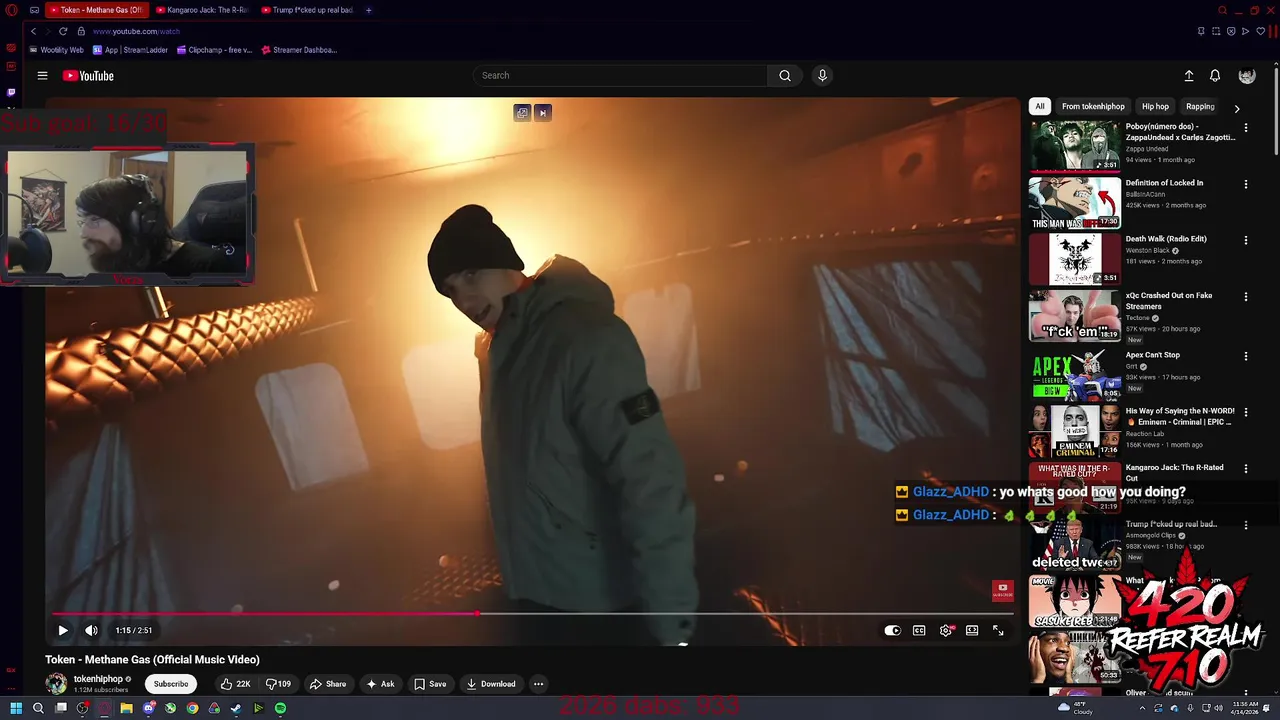Open the Create upload icon in YouTube header

pos(1189,76)
